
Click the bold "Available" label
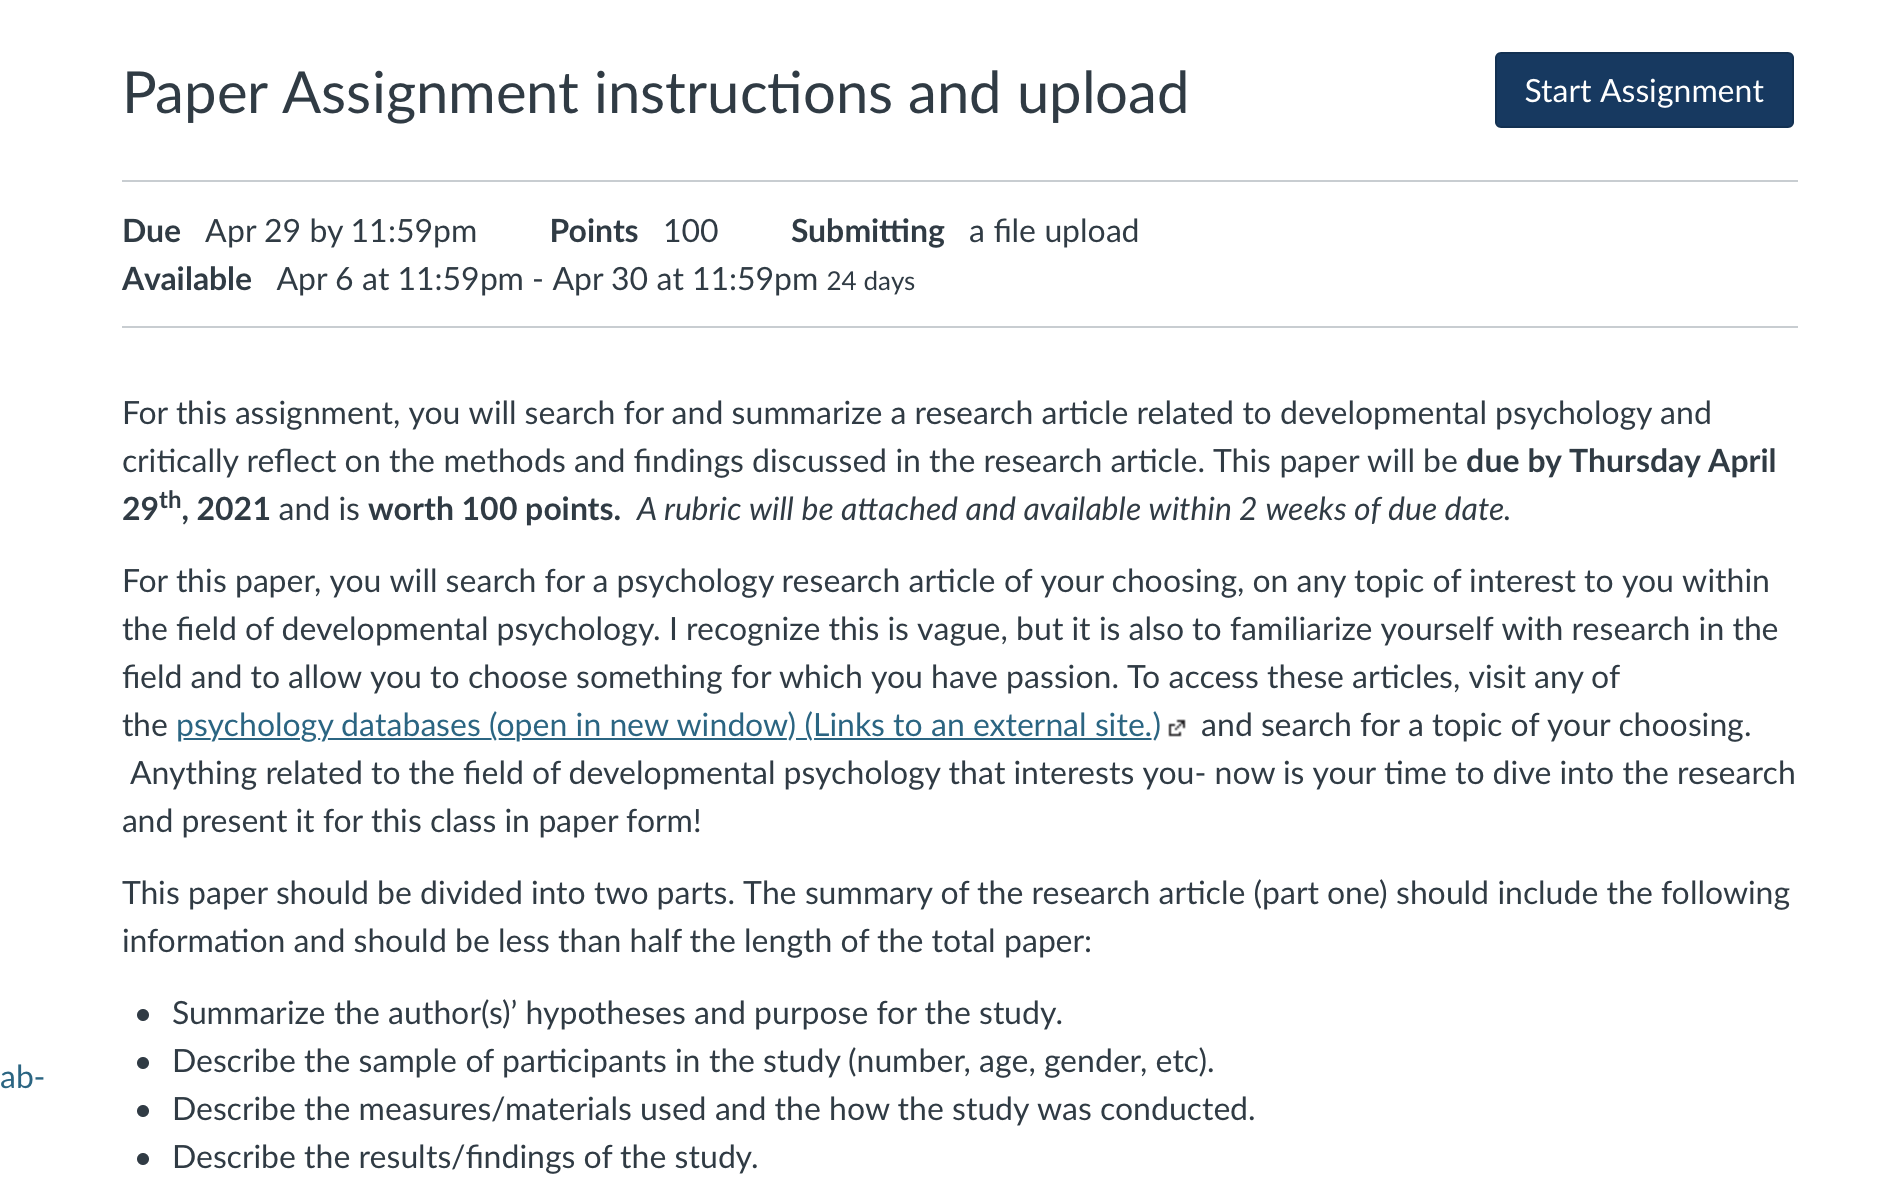click(x=187, y=279)
